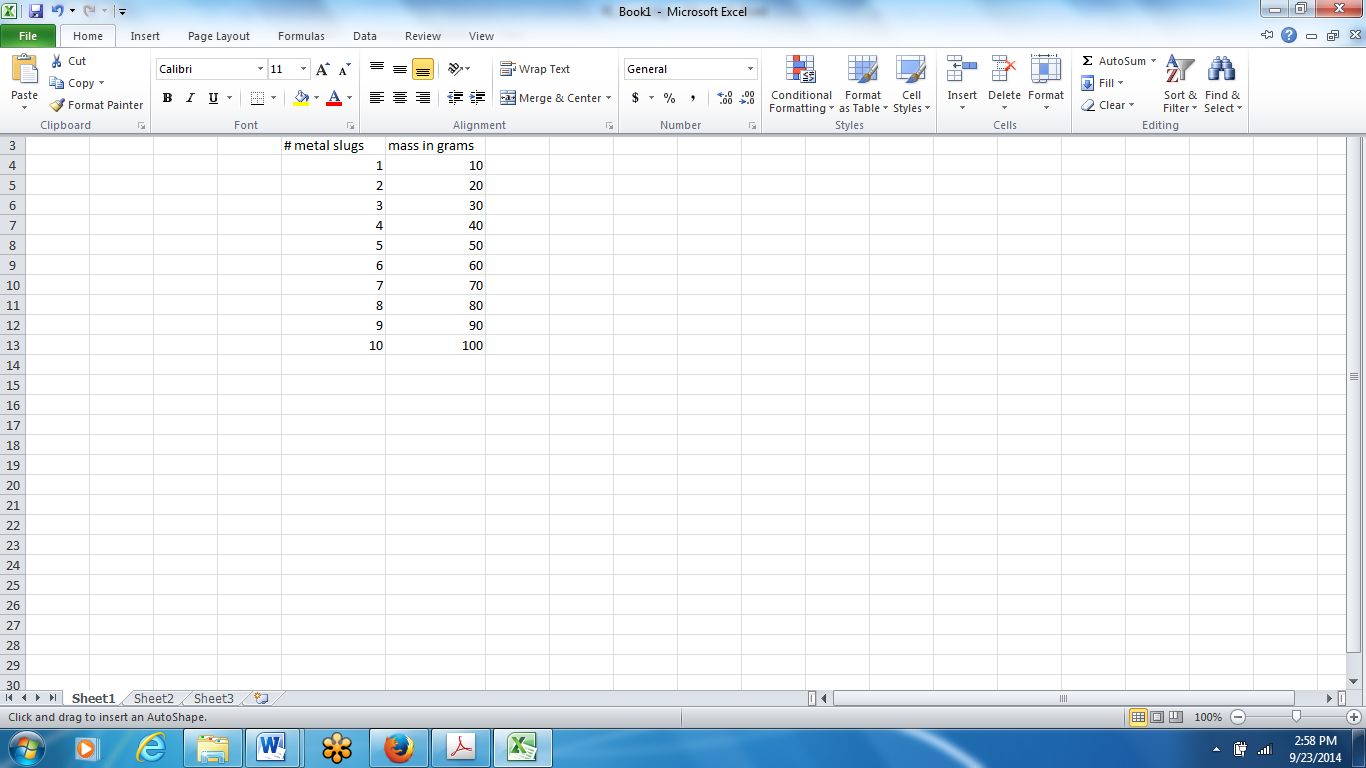This screenshot has height=768, width=1366.
Task: Open the Font Color red swatch
Action: click(x=334, y=98)
